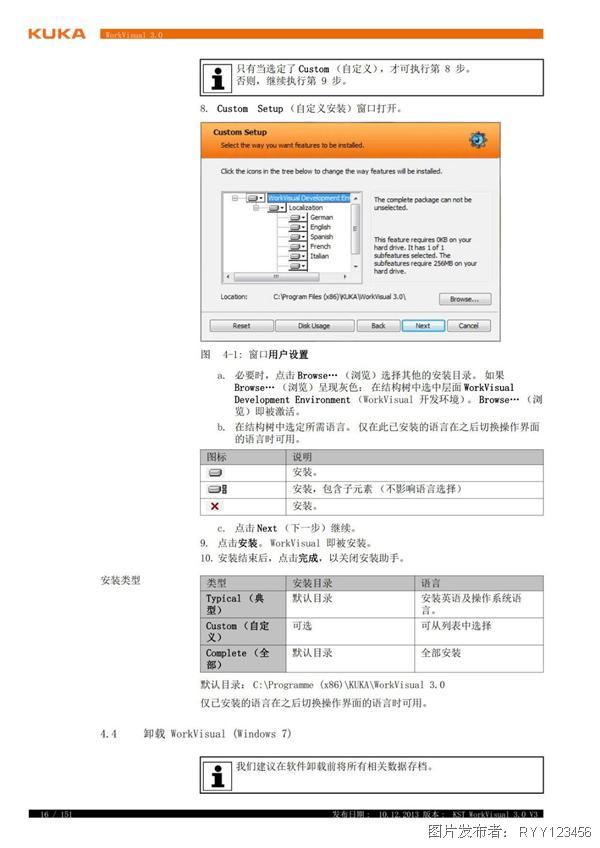600x848 pixels.
Task: Select the Italian language entry
Action: click(x=319, y=256)
